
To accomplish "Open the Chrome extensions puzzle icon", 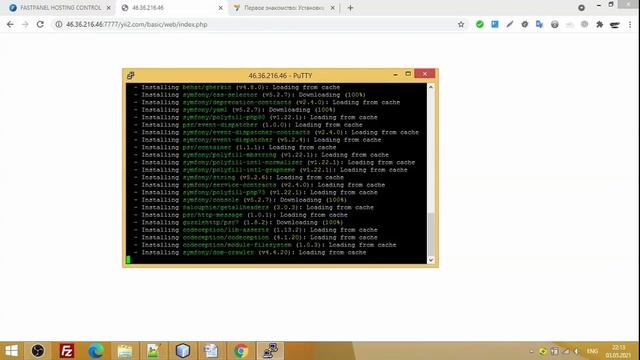I will (599, 24).
